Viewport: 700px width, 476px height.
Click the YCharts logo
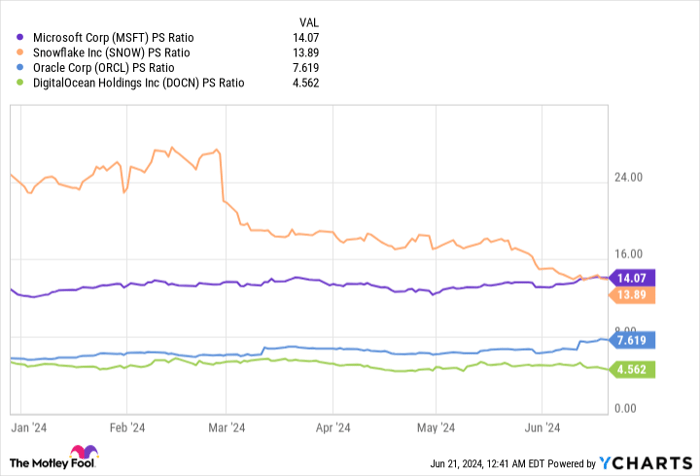click(646, 463)
